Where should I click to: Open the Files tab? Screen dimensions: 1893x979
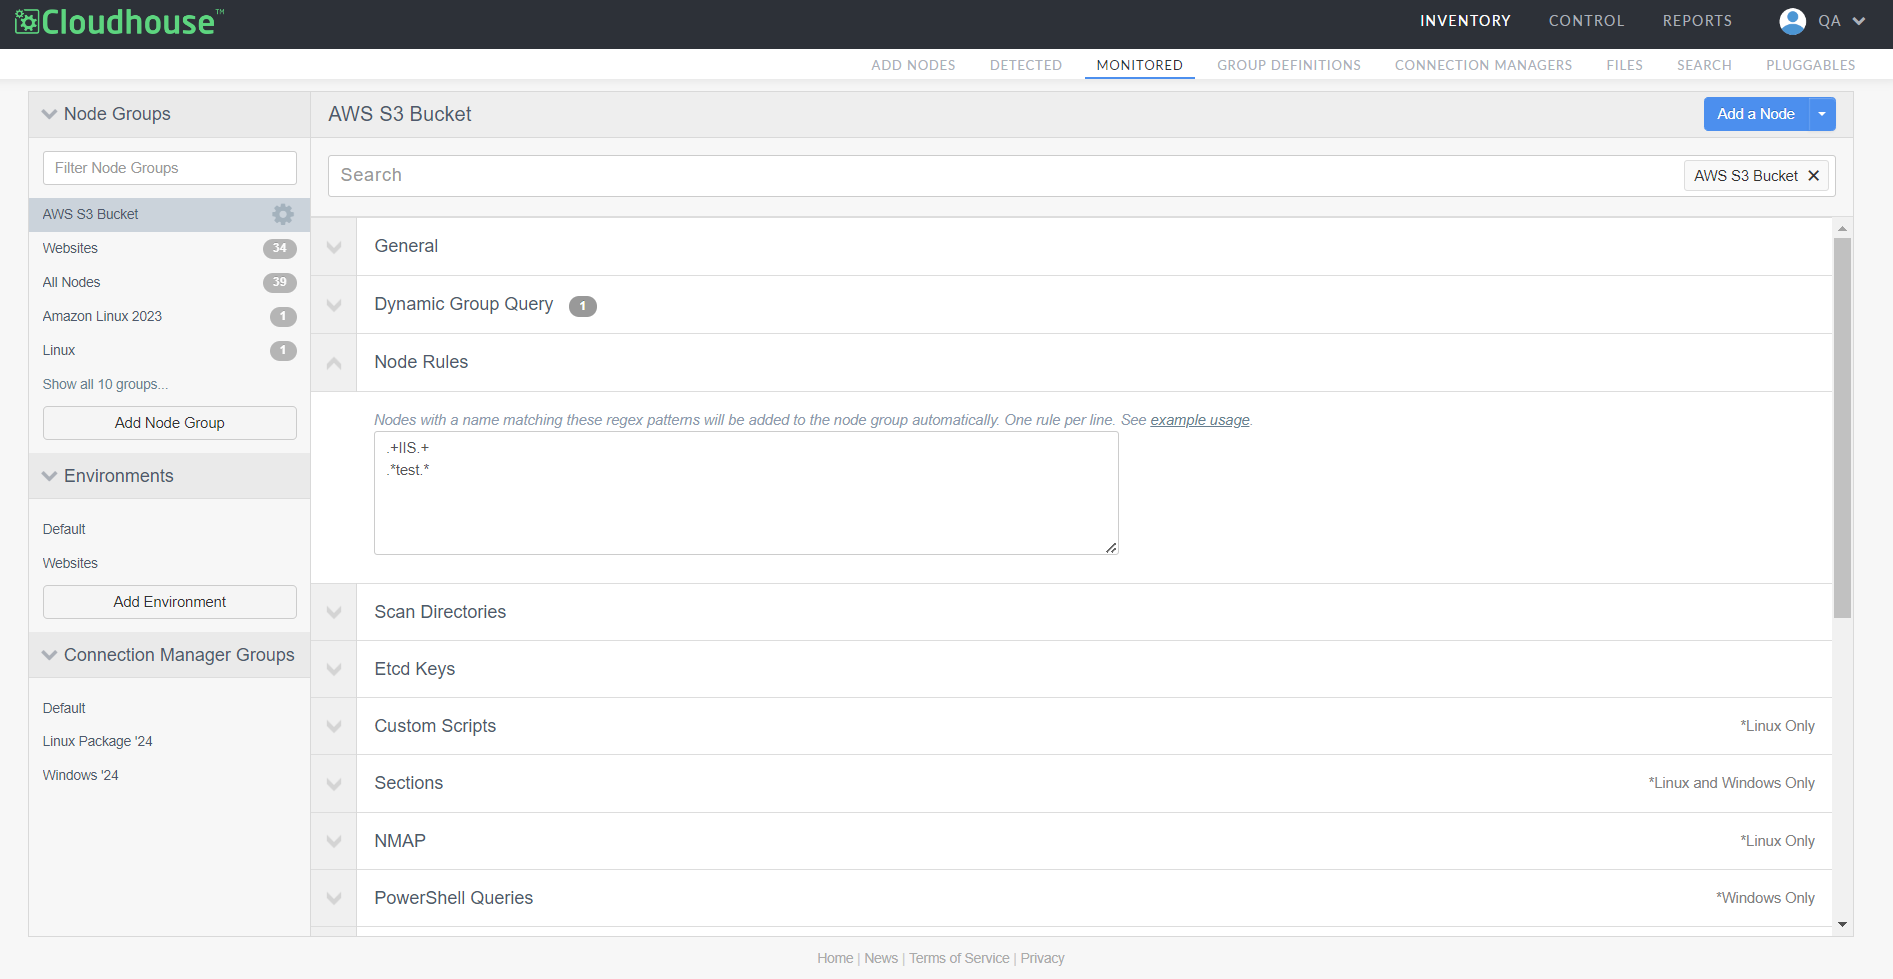(x=1624, y=65)
